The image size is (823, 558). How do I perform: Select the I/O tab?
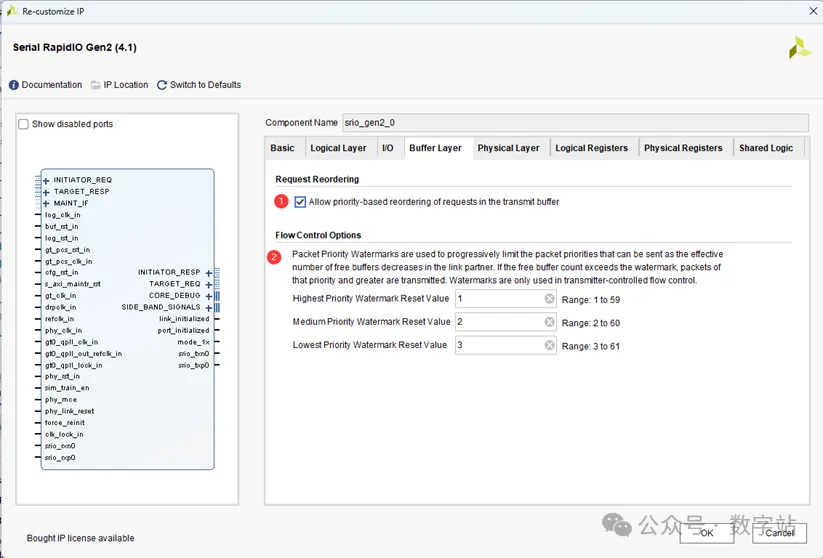coord(388,148)
